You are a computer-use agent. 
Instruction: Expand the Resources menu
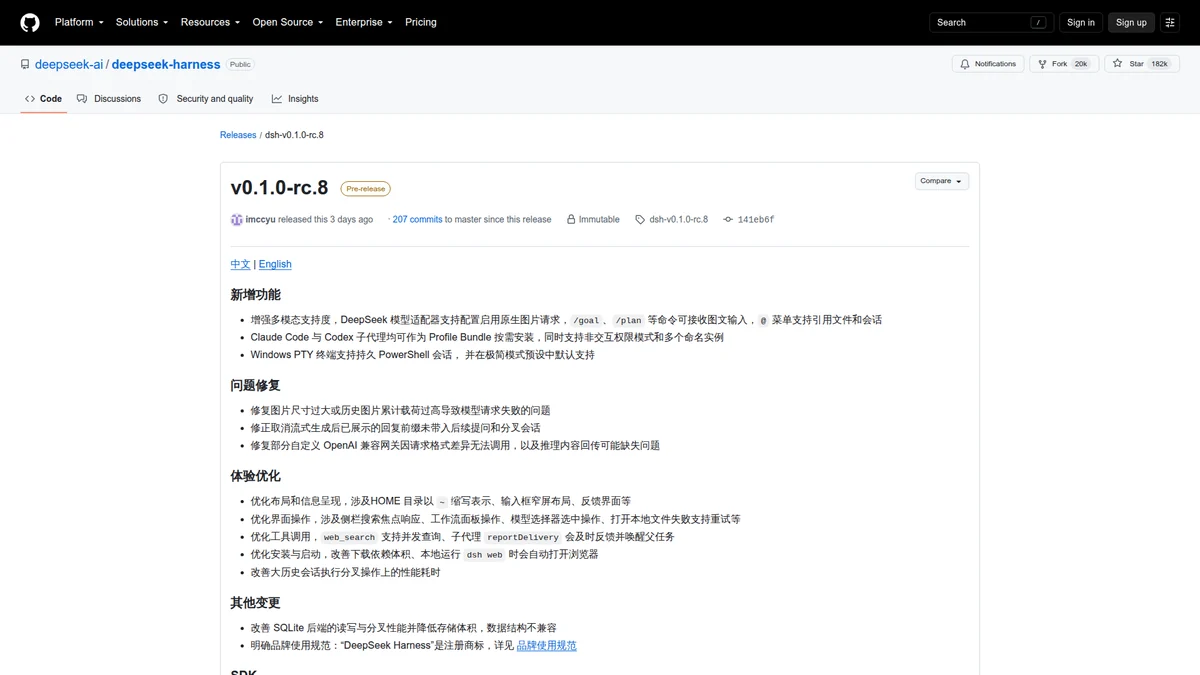coord(210,22)
